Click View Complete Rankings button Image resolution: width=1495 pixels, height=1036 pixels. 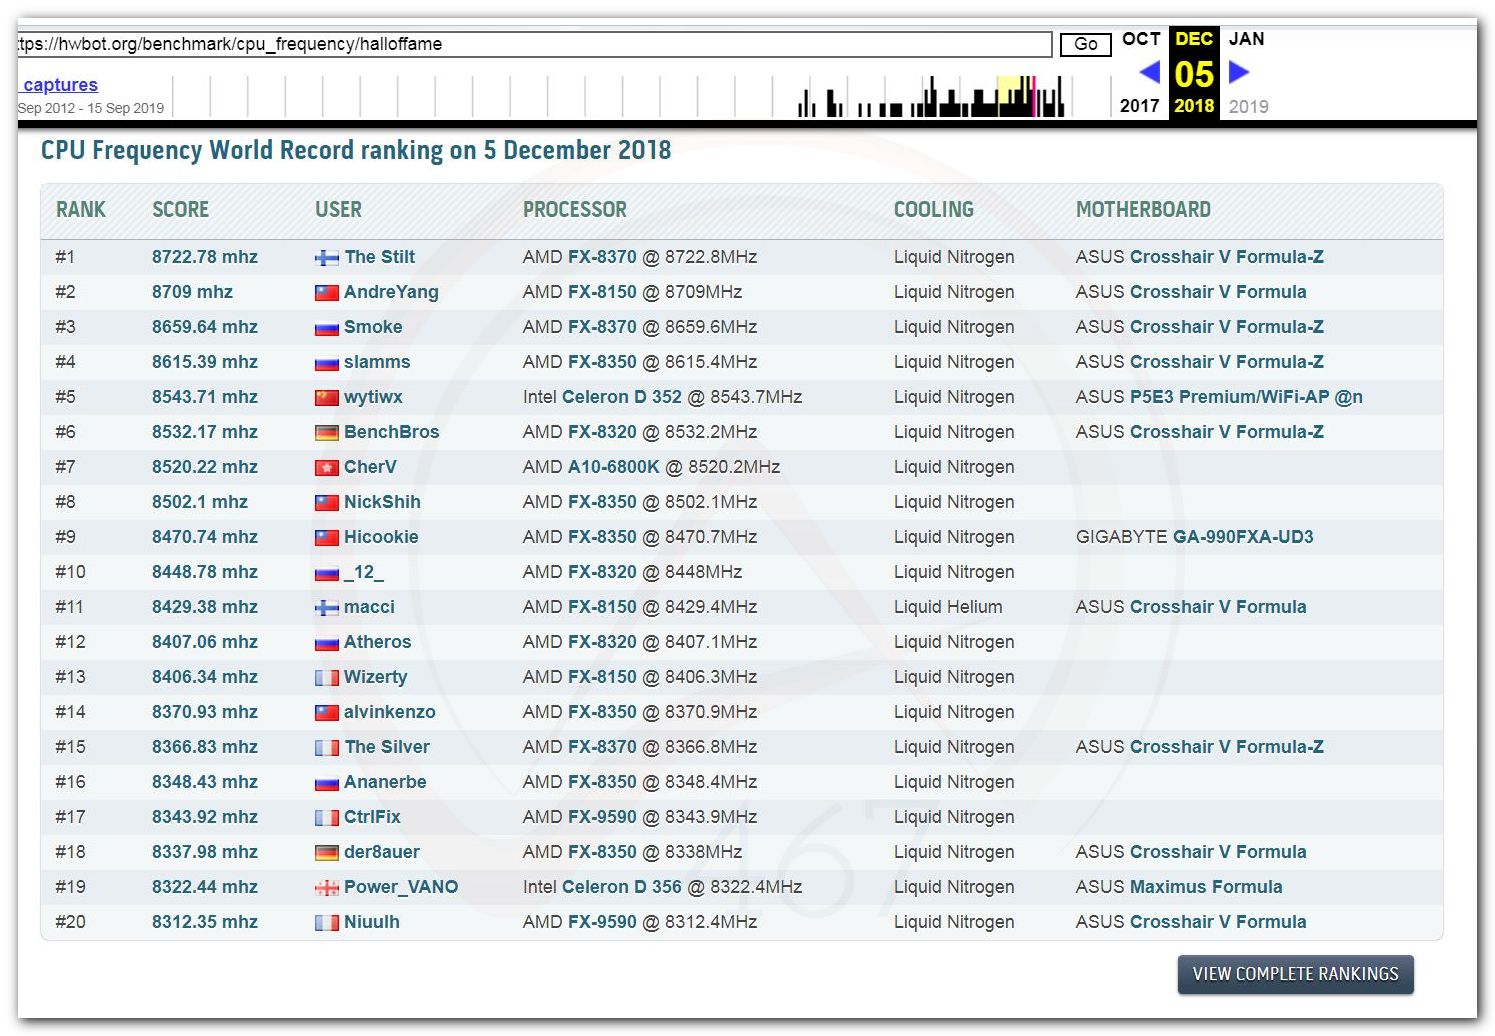tap(1294, 974)
